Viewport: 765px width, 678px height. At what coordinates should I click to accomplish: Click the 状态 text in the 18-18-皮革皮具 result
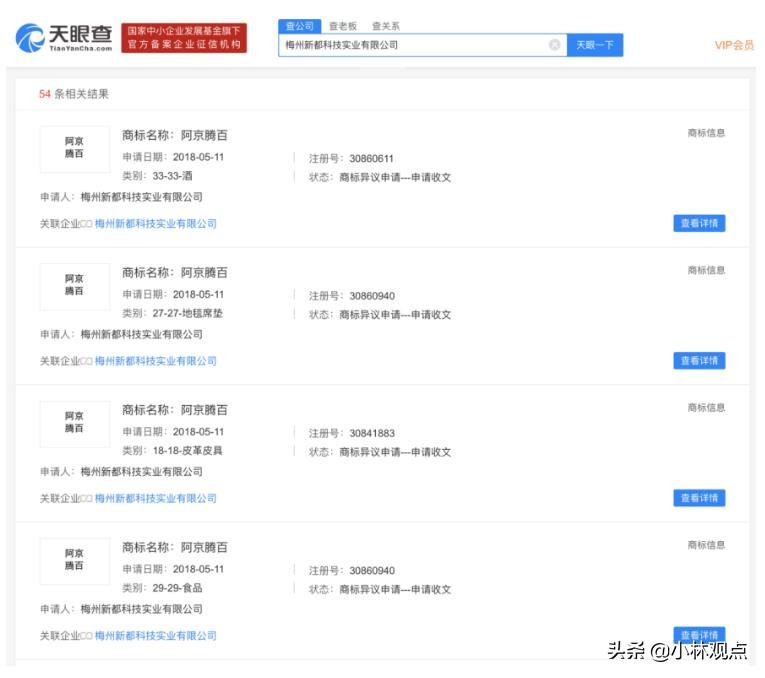(380, 452)
